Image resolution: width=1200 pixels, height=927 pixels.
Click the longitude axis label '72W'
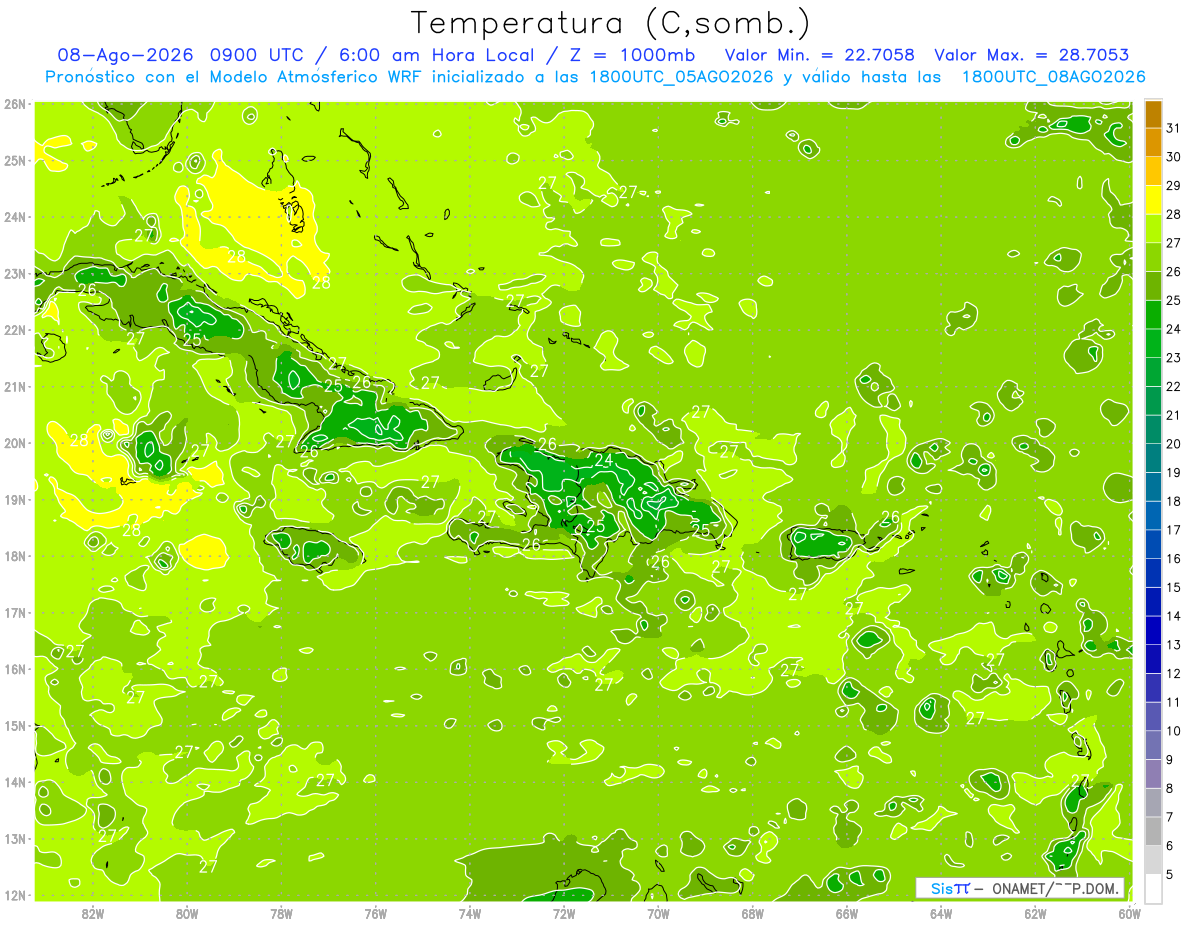[564, 913]
